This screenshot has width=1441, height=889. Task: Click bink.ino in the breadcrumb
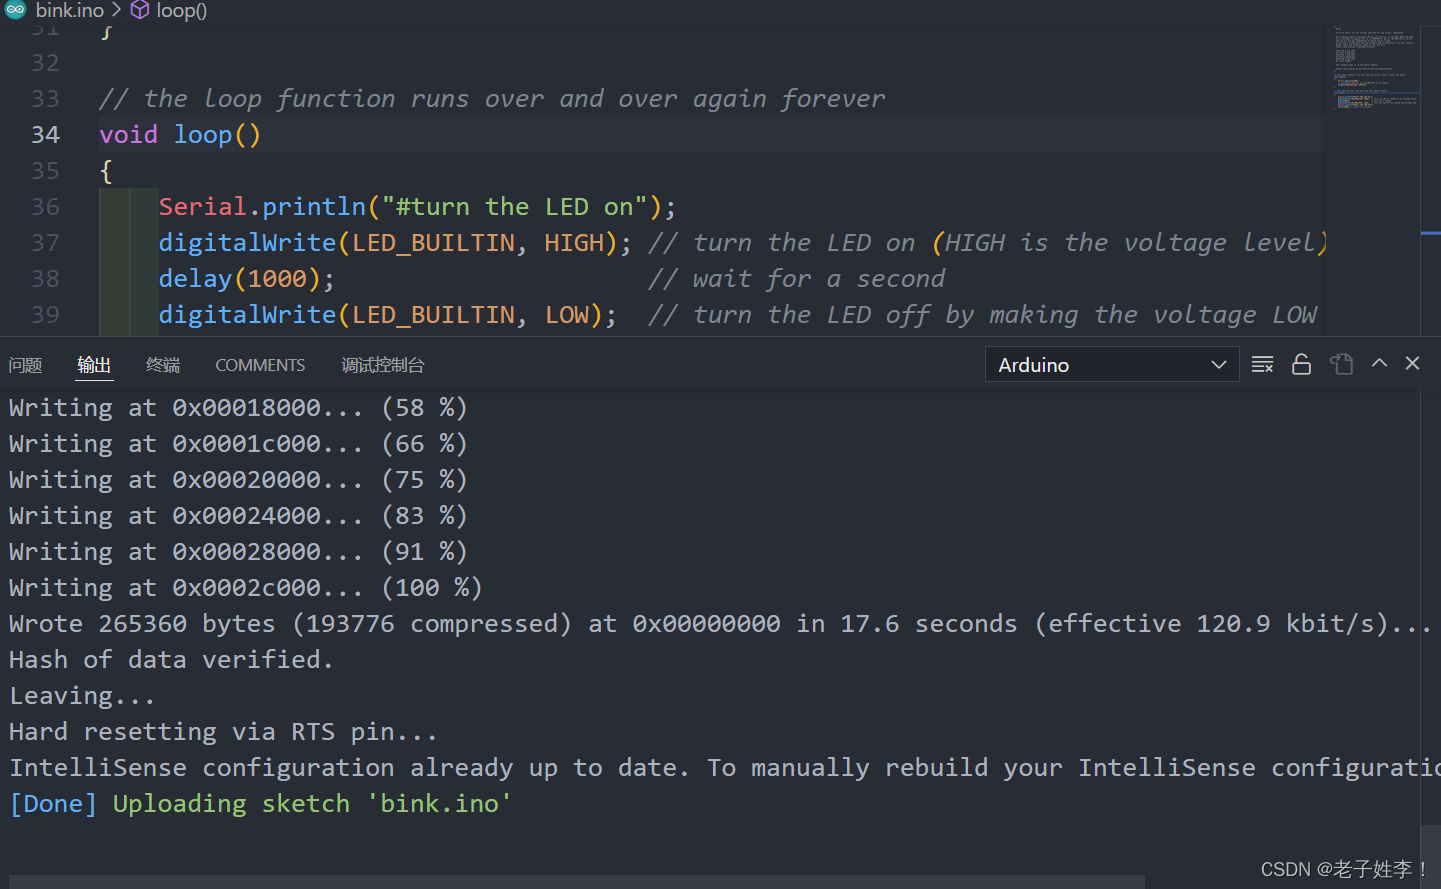pyautogui.click(x=69, y=10)
